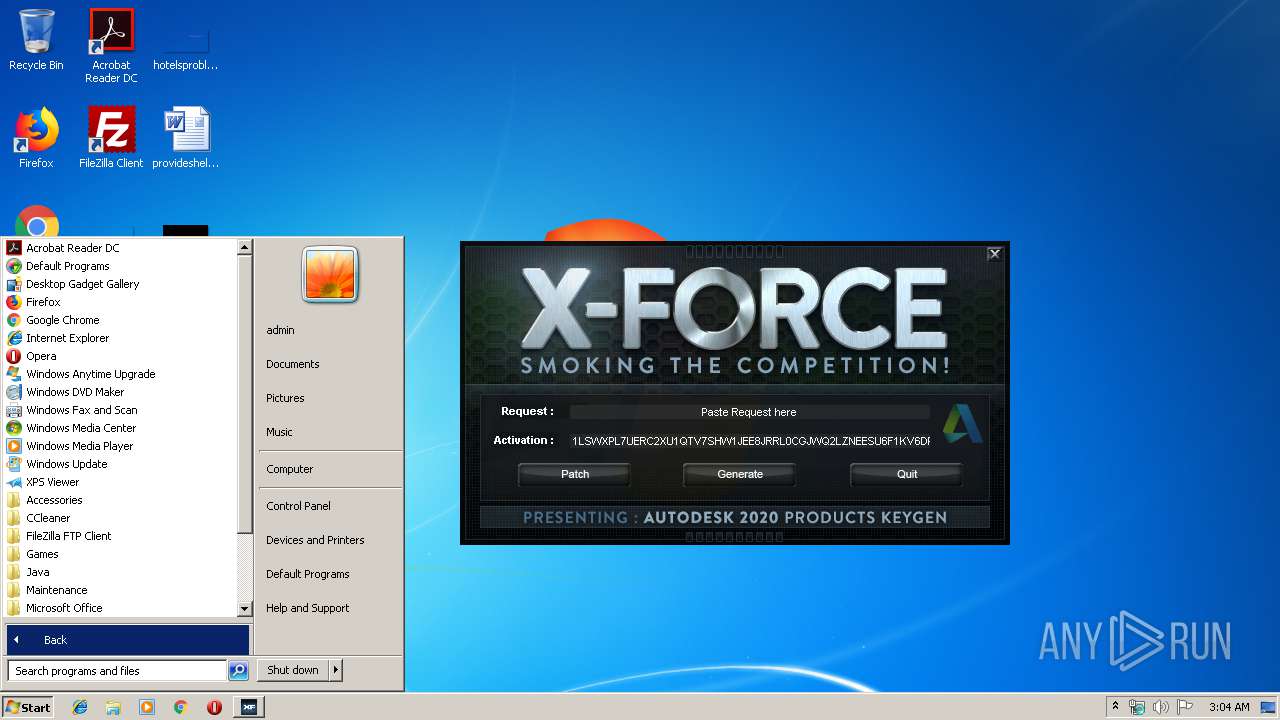Open Internet Explorer from taskbar
The image size is (1280, 720).
click(x=80, y=707)
